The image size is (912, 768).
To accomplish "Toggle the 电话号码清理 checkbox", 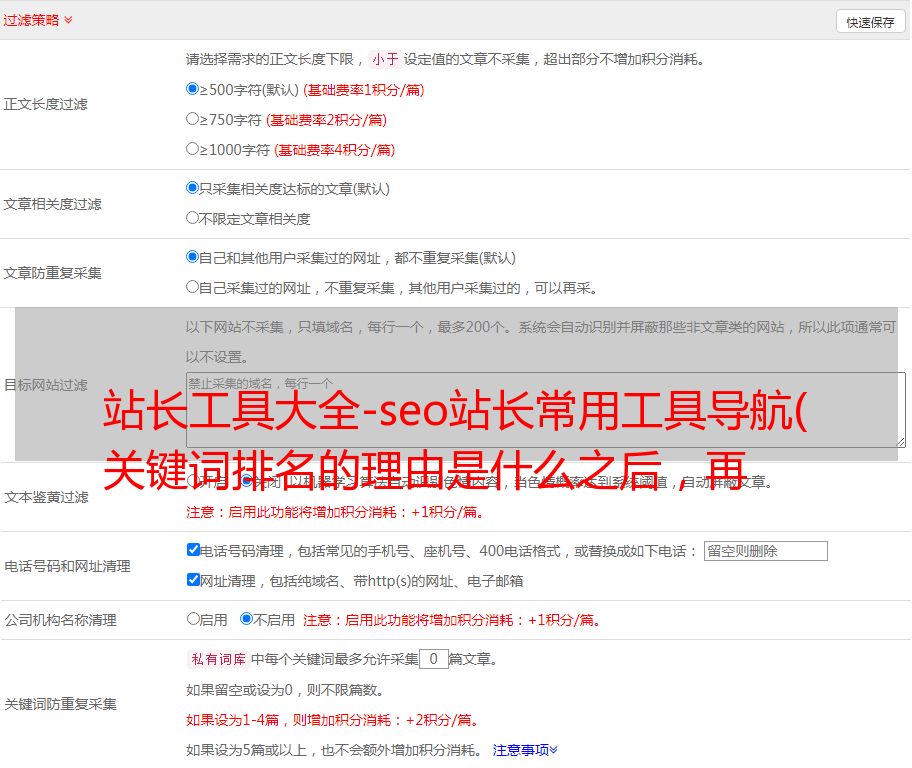I will point(194,550).
